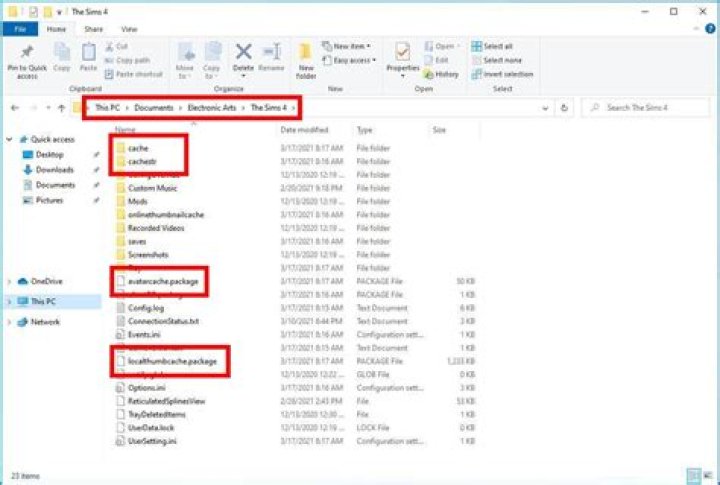Expand the This PC tree node
Screen dimensions: 720x485
click(x=9, y=302)
